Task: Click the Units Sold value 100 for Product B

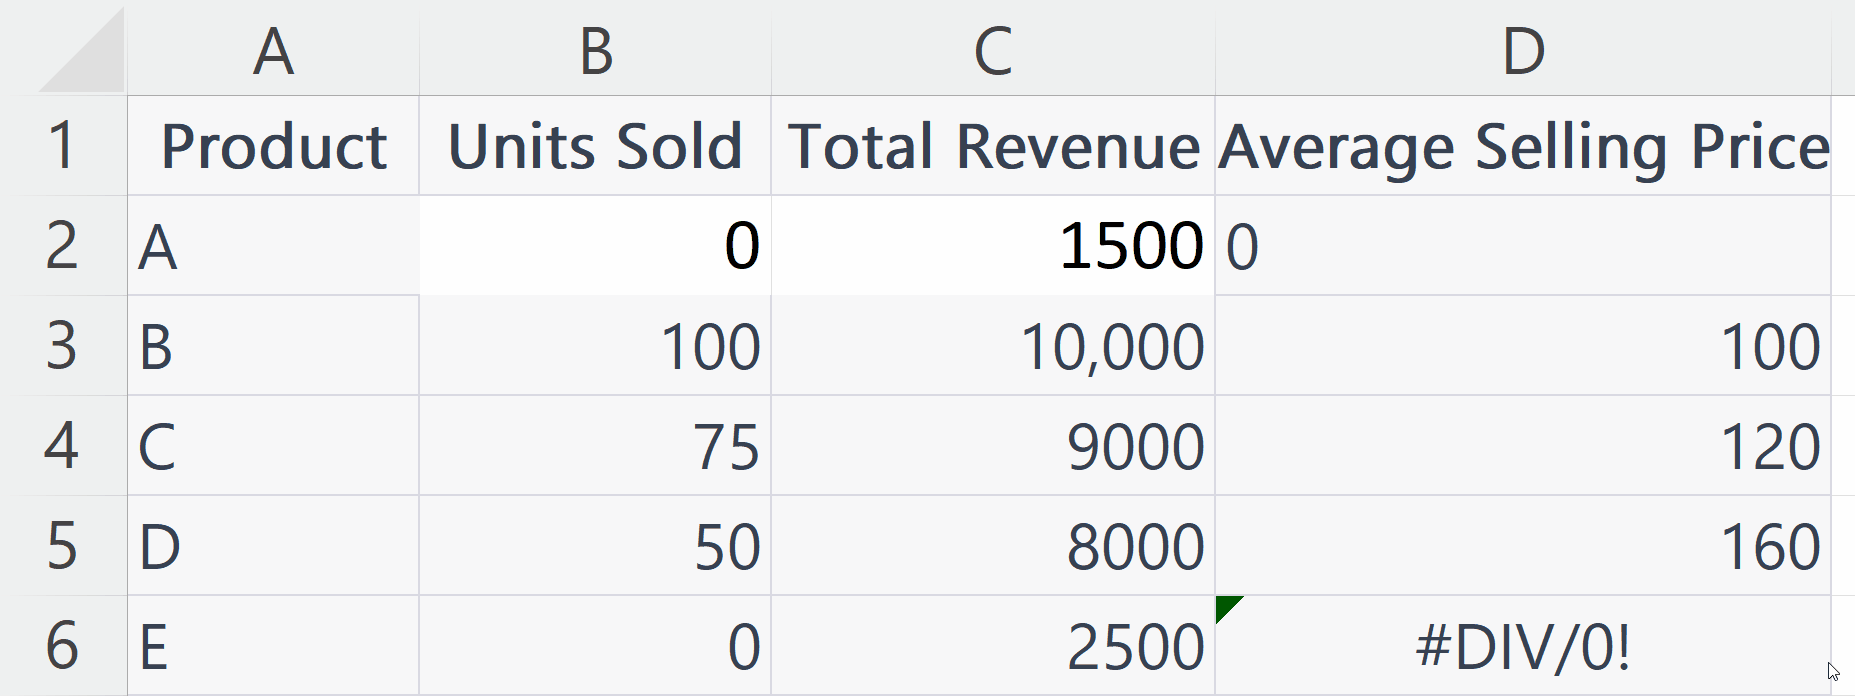Action: coord(595,345)
